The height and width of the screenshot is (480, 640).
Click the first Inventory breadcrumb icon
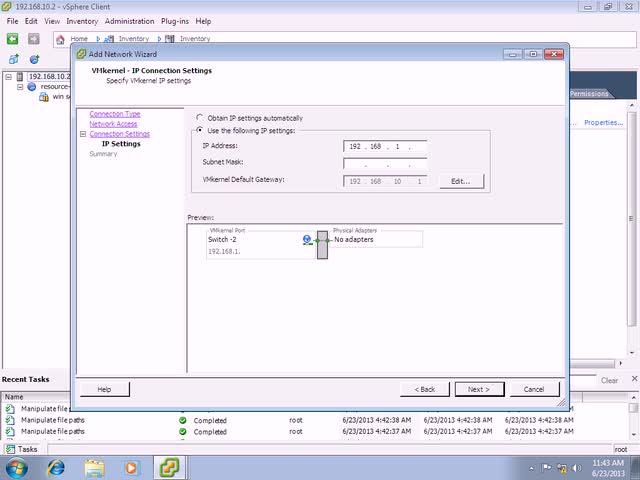pyautogui.click(x=109, y=39)
